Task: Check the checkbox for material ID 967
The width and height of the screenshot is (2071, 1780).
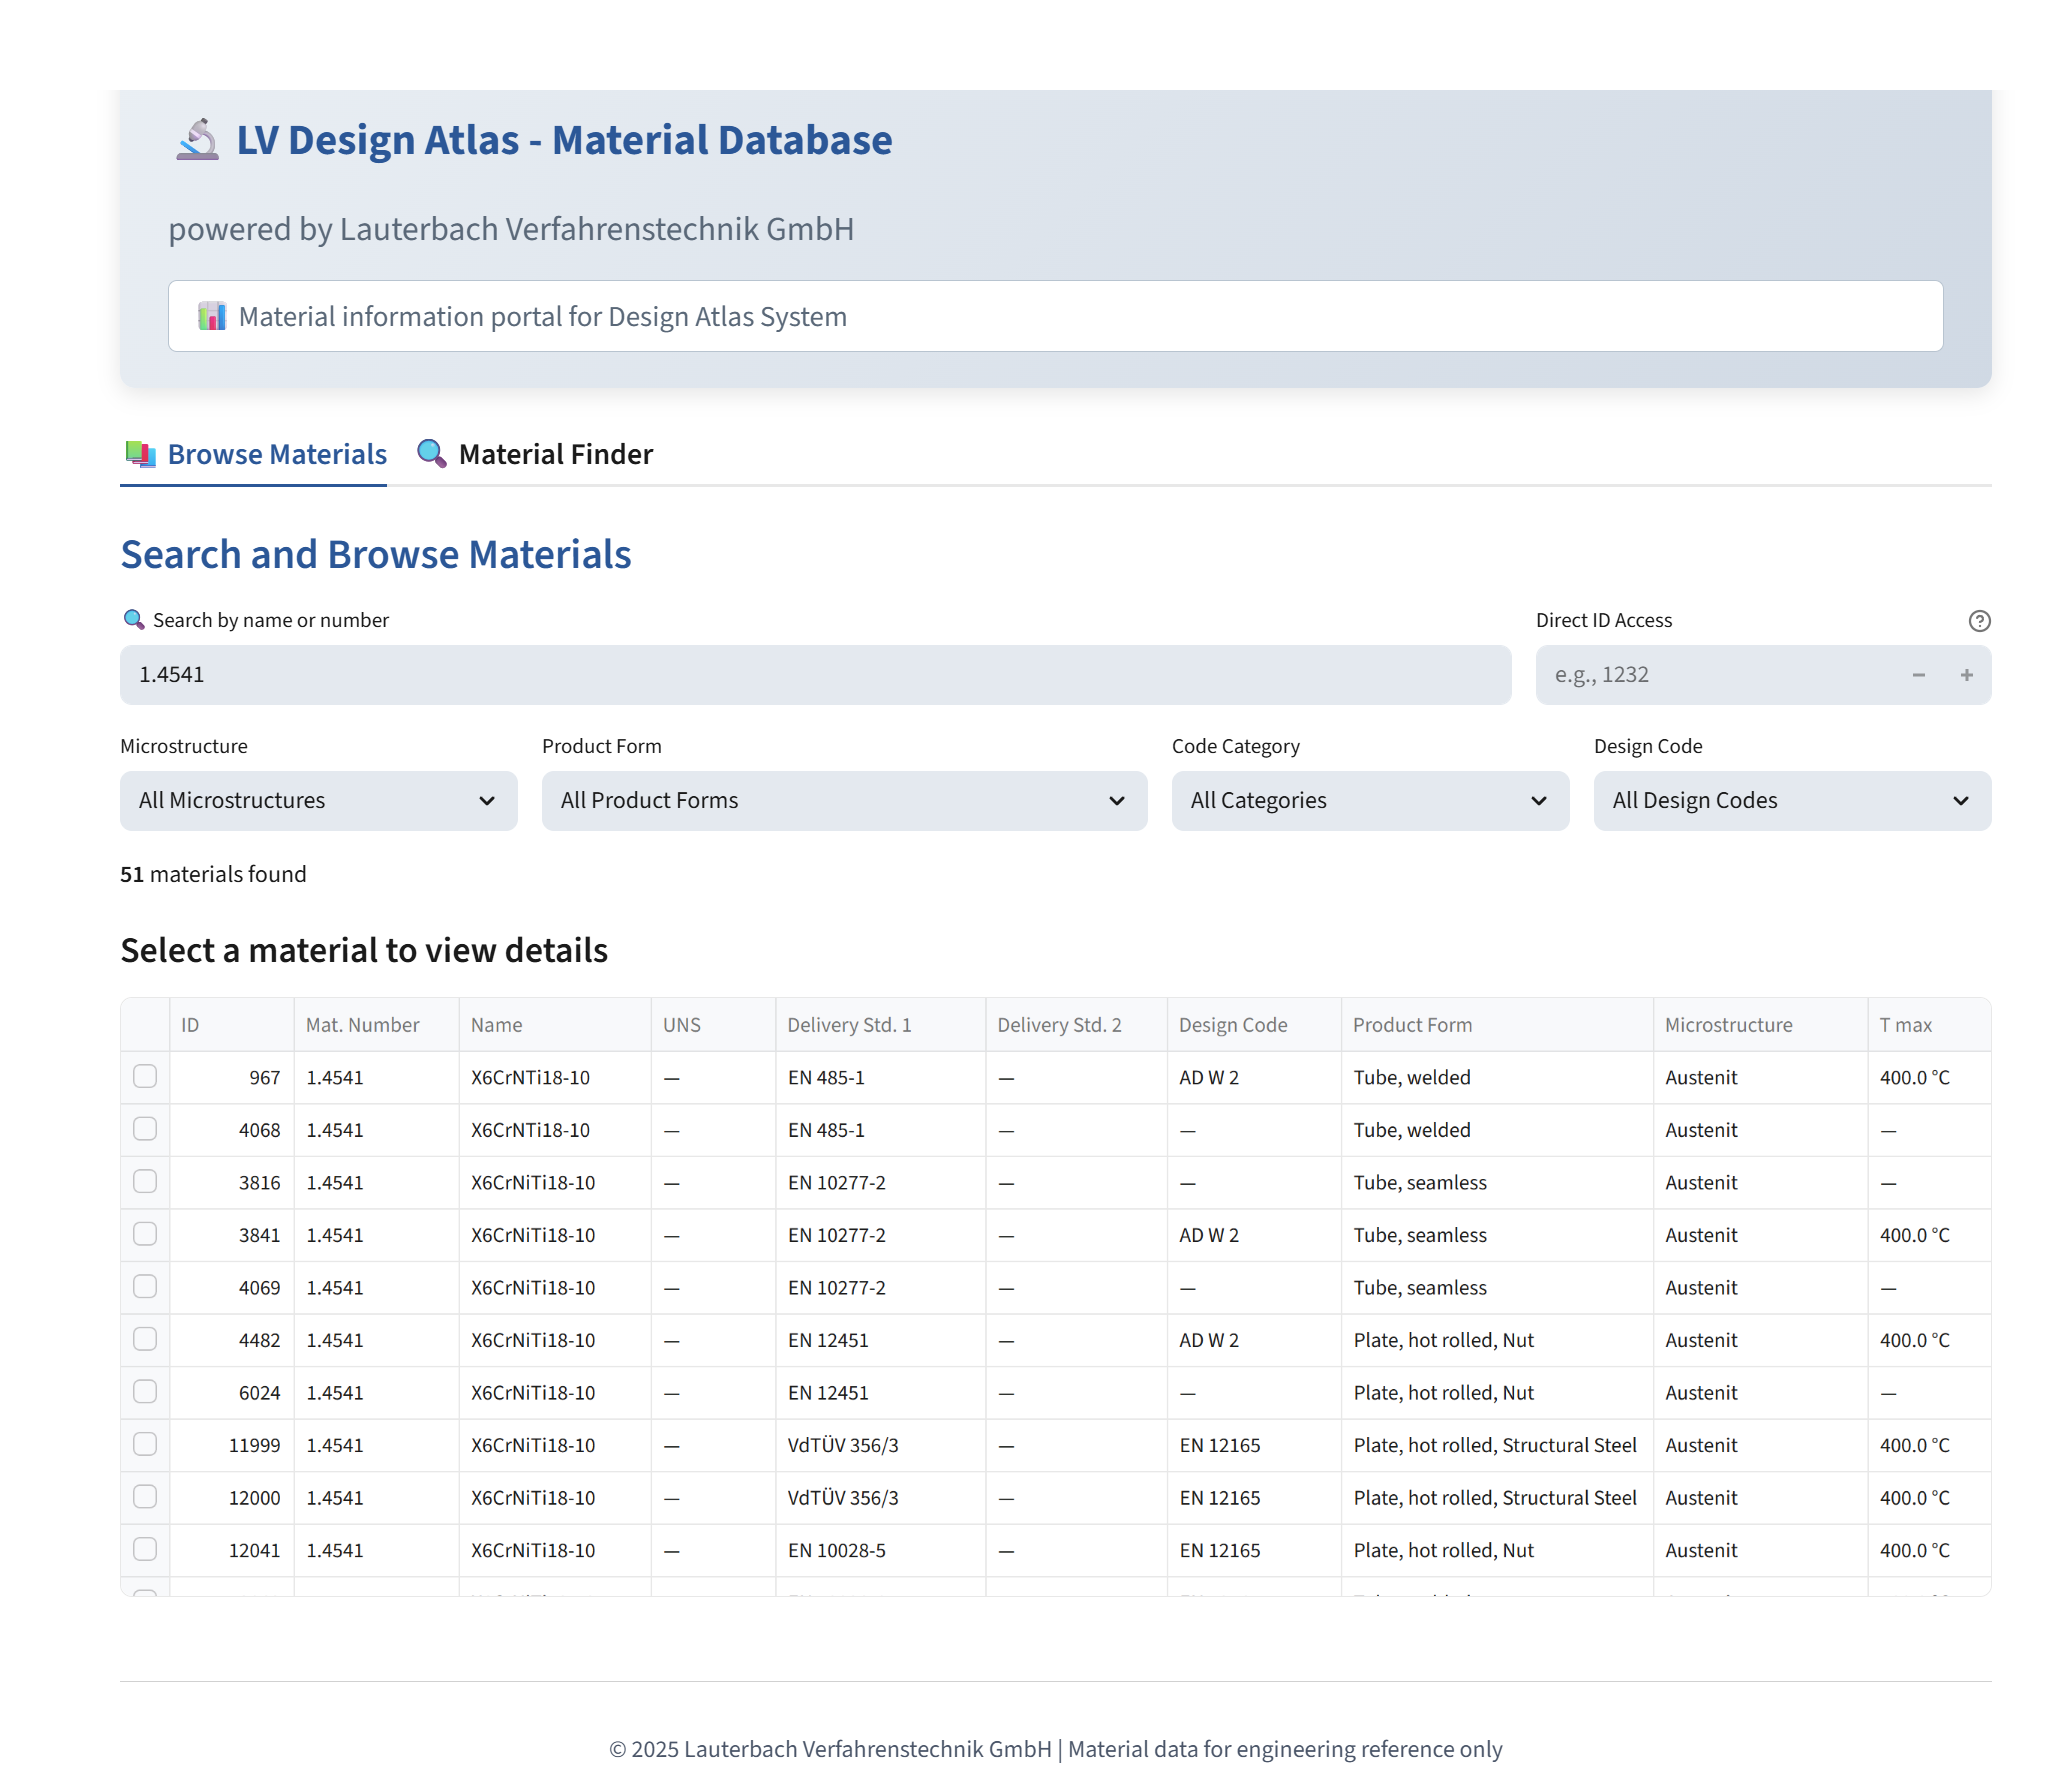Action: (145, 1077)
